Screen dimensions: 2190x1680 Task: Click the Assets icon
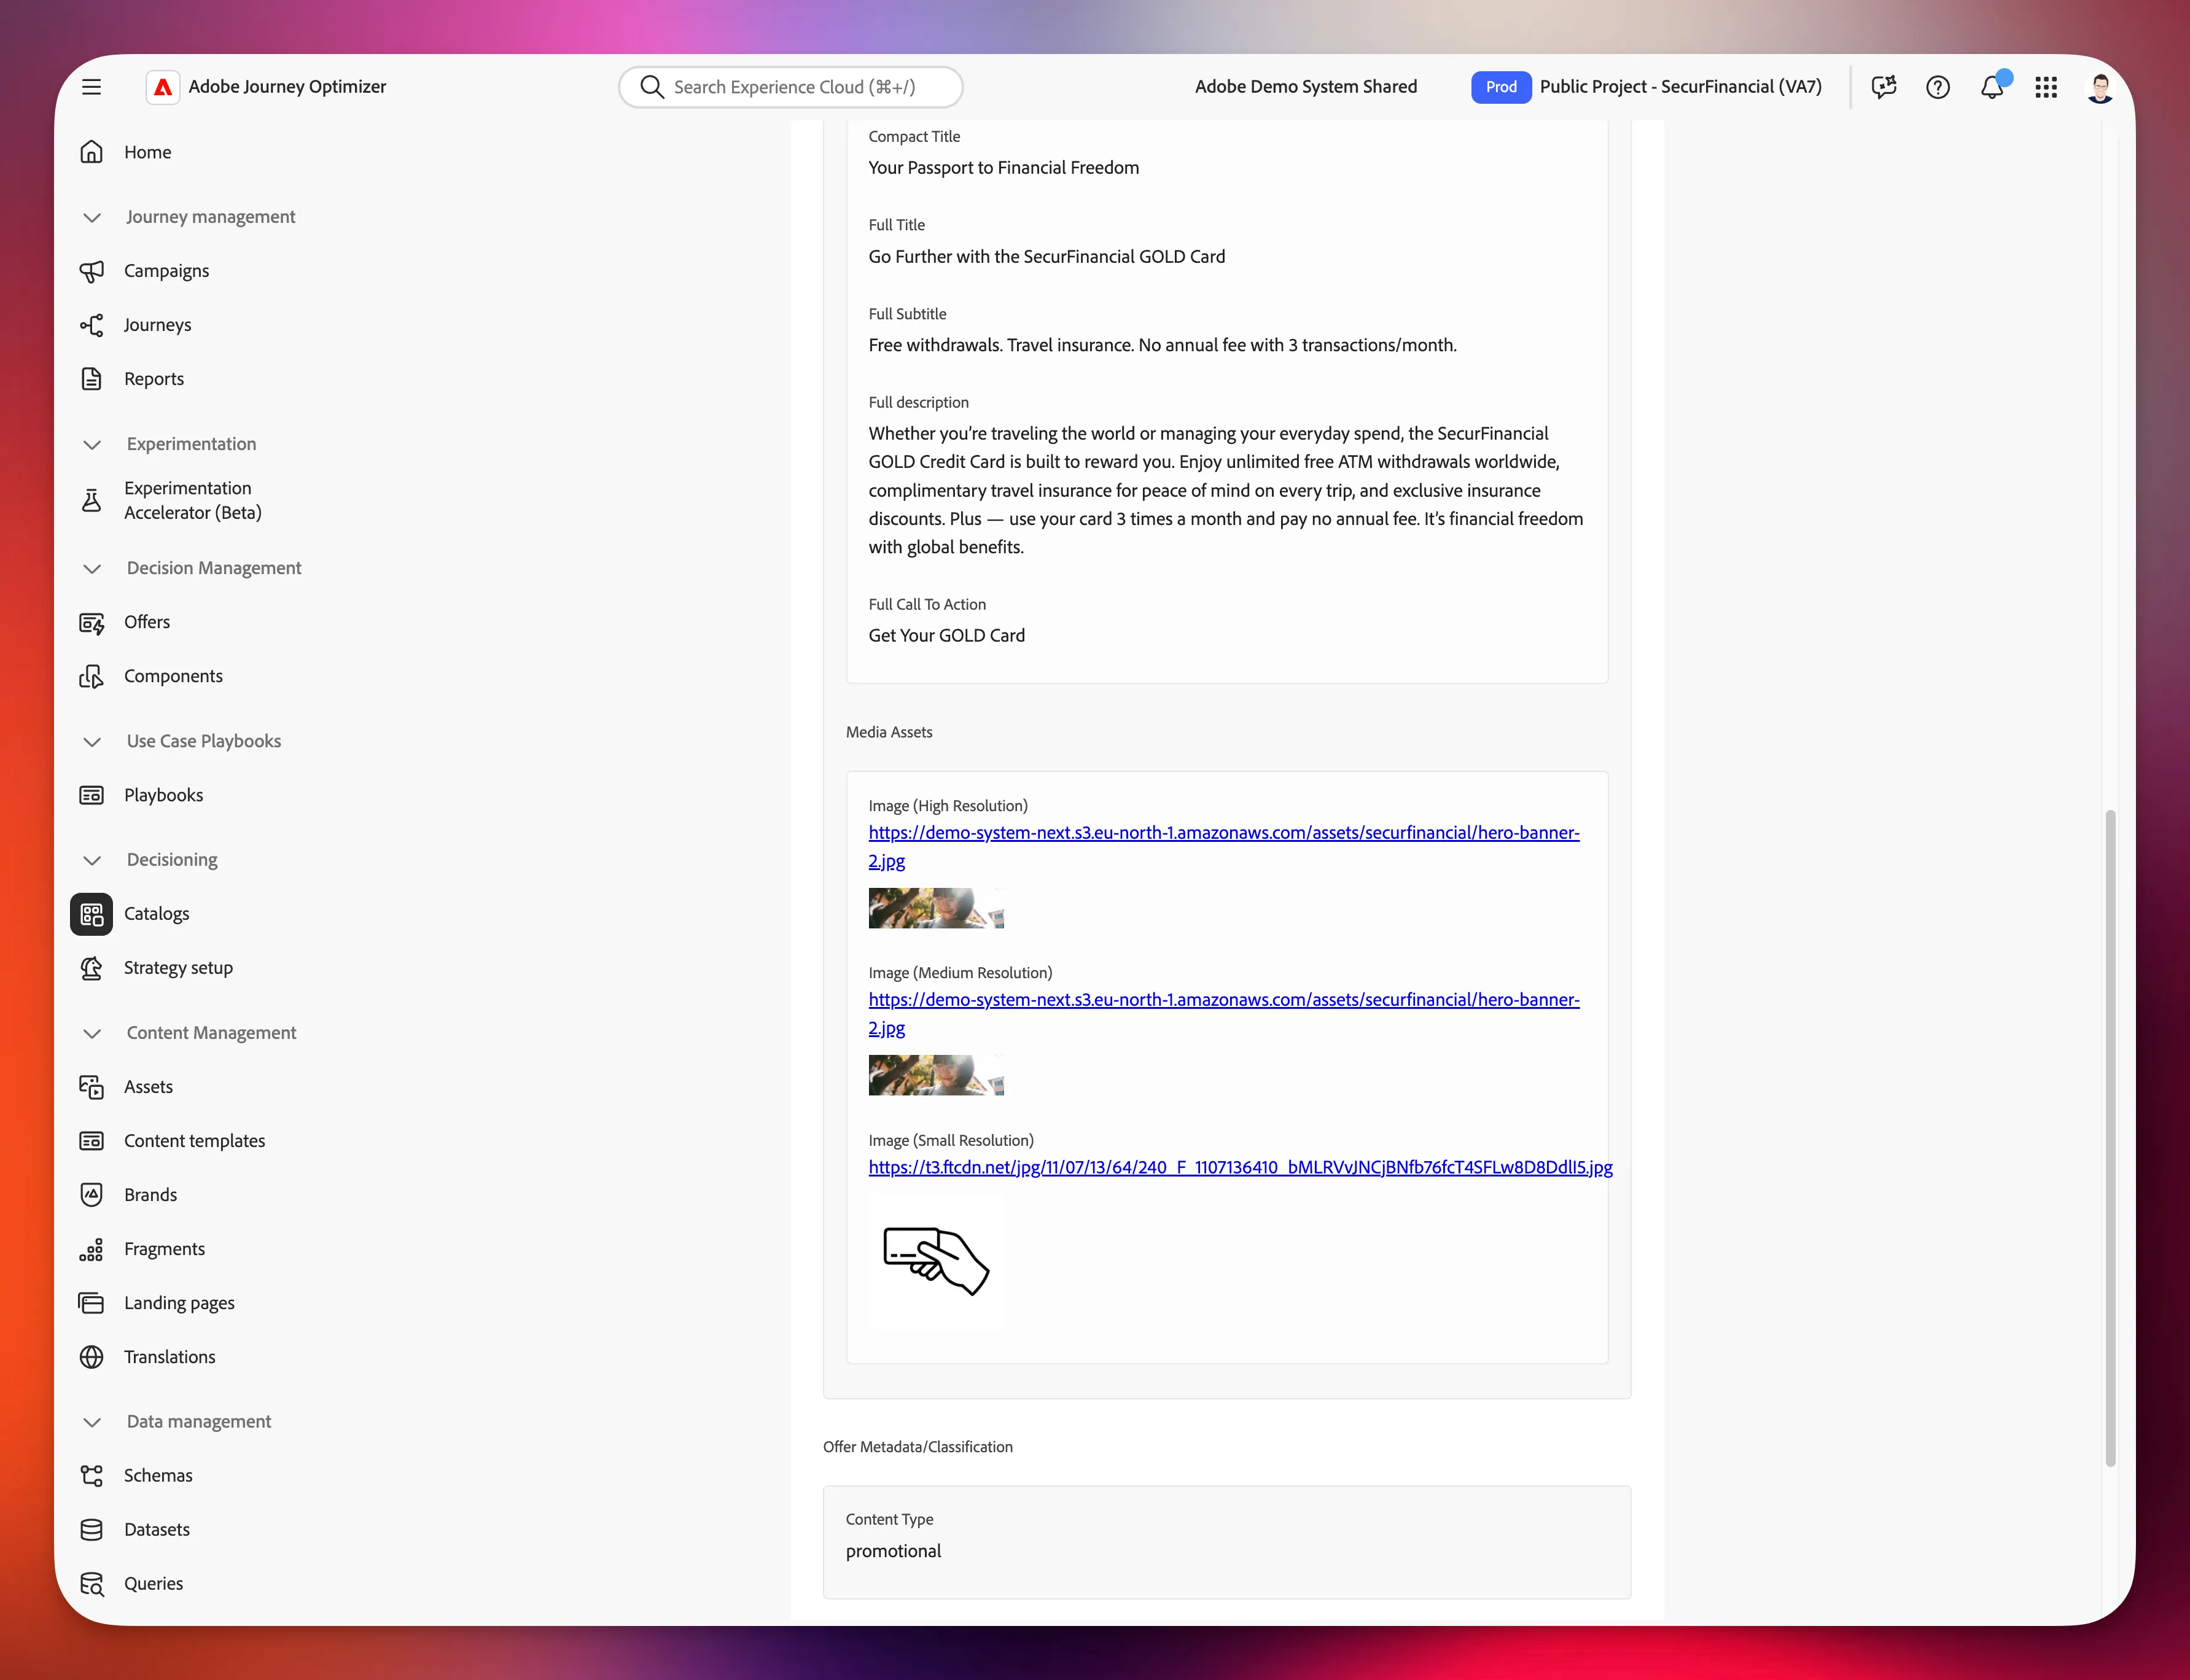pos(91,1087)
